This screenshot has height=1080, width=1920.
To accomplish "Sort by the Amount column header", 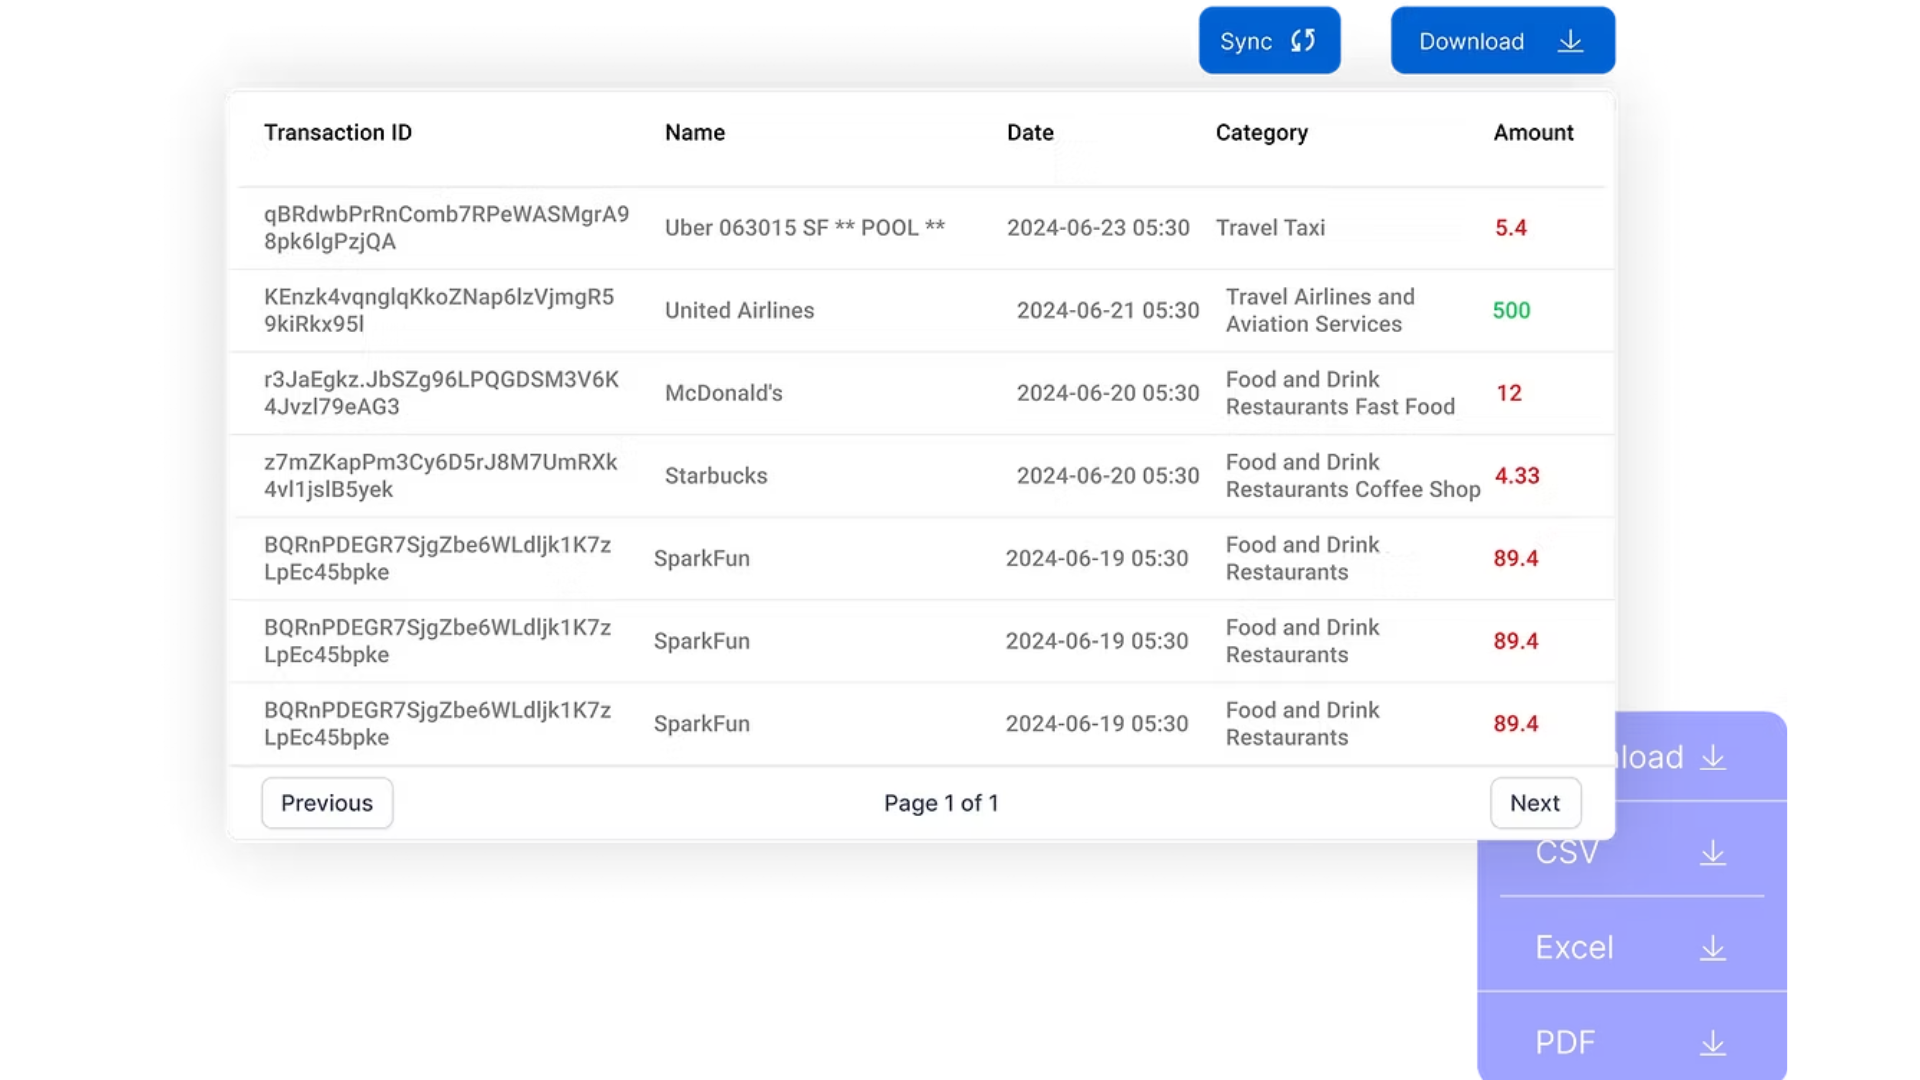I will (1532, 133).
